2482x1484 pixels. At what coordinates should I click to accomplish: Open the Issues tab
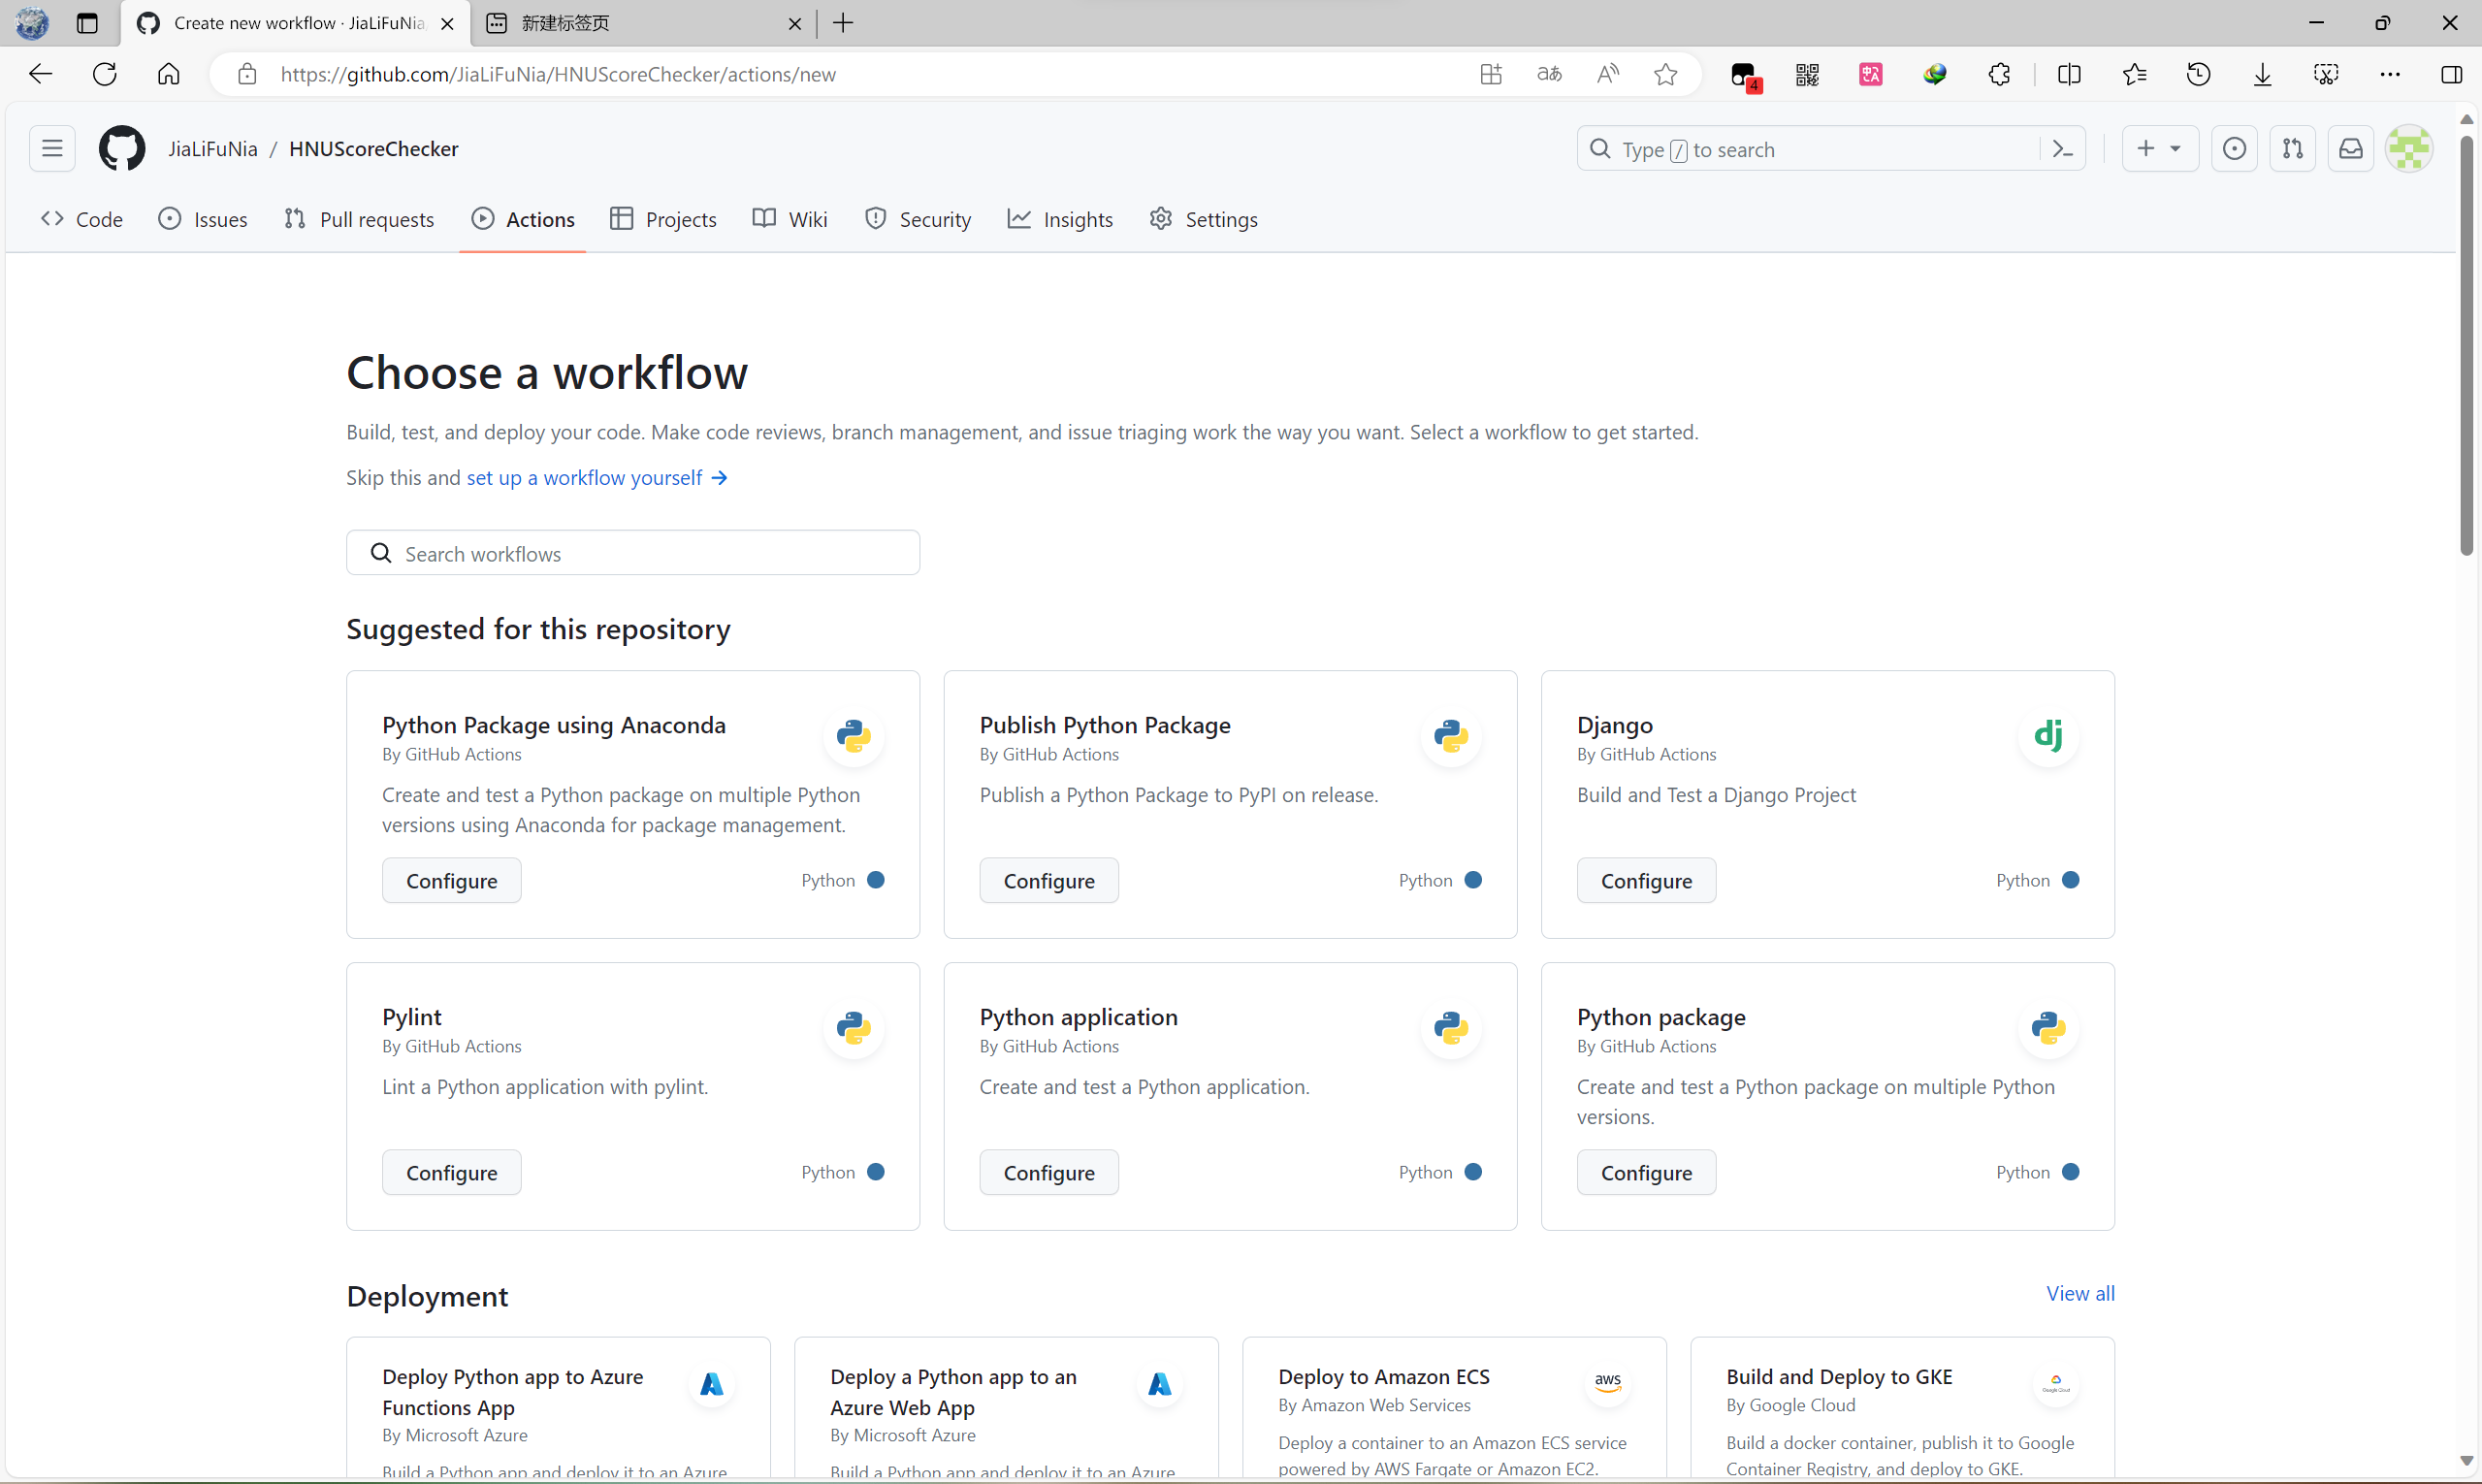point(203,219)
